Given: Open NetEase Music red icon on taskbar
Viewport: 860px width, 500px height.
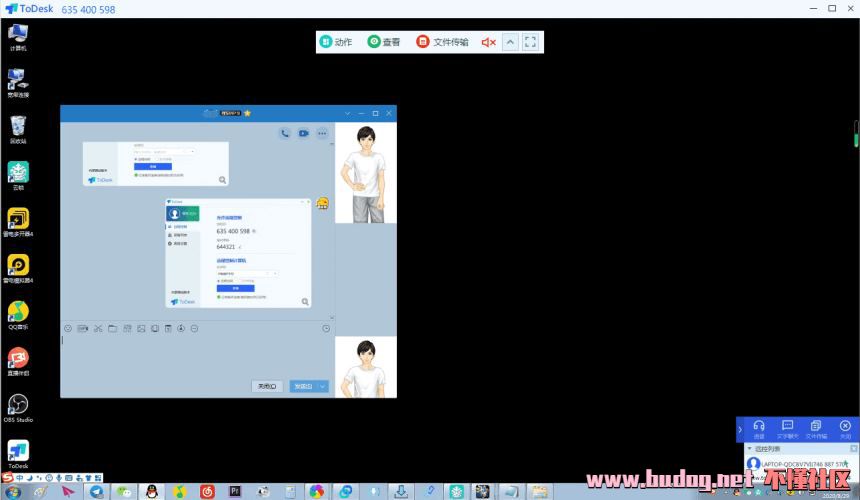Looking at the screenshot, I should click(207, 492).
